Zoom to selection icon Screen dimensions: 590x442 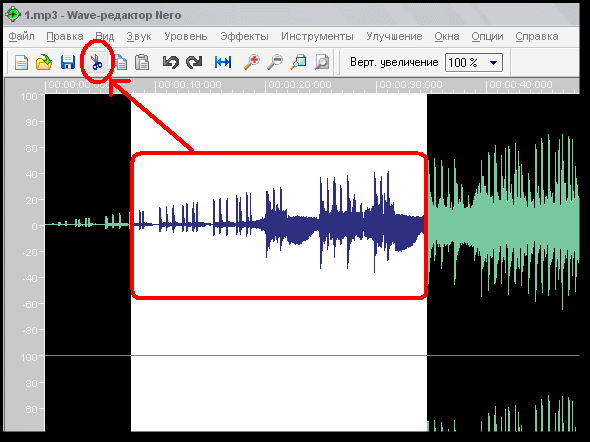coord(298,62)
